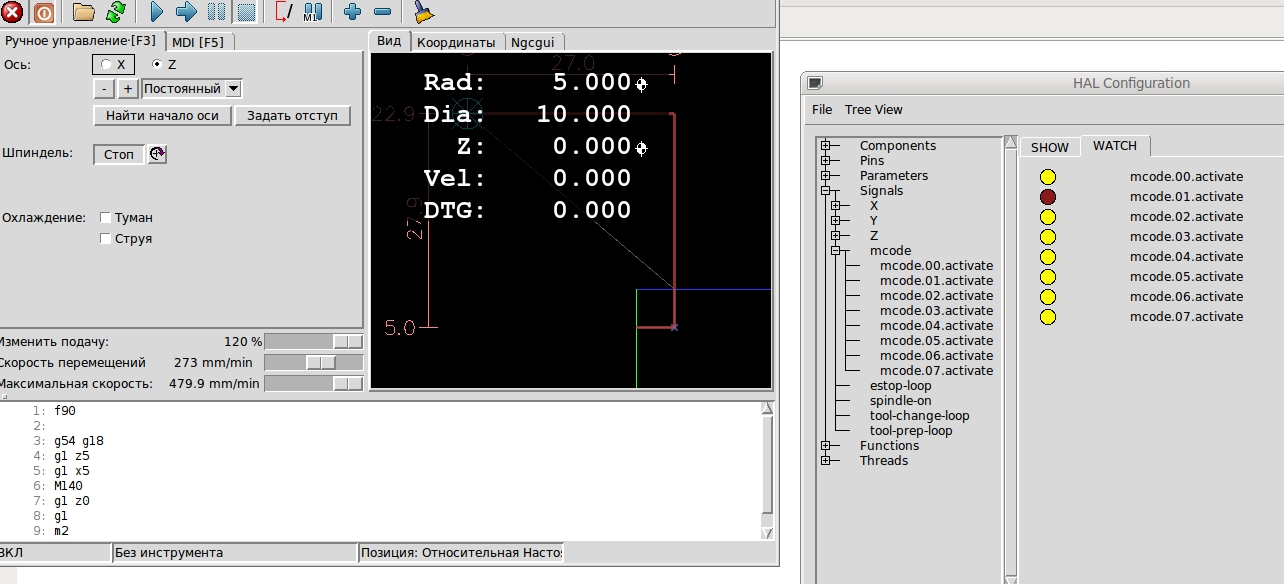Expand the Y signals node

[836, 221]
